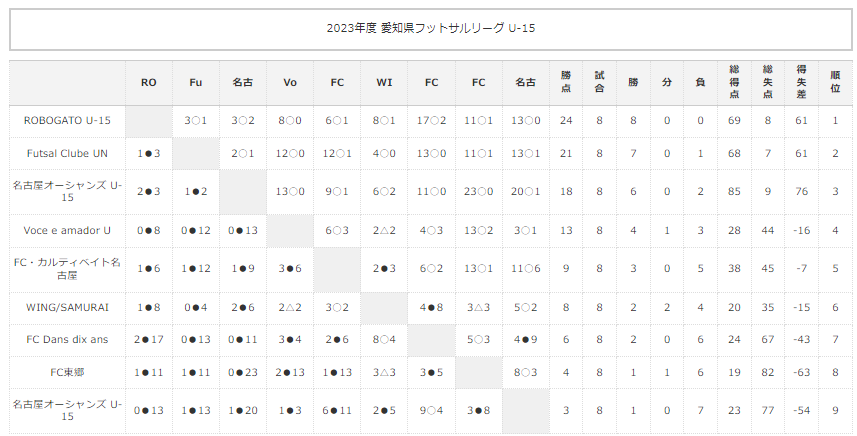Click the Voce e amador U team name
The image size is (857, 436).
point(67,231)
